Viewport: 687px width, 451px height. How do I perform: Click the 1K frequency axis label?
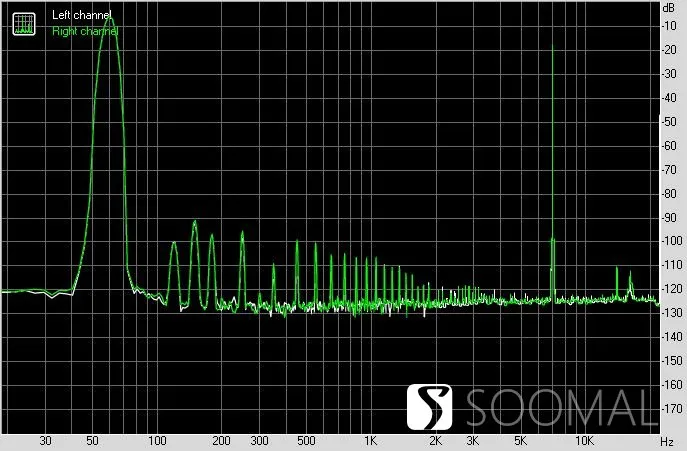pyautogui.click(x=370, y=440)
